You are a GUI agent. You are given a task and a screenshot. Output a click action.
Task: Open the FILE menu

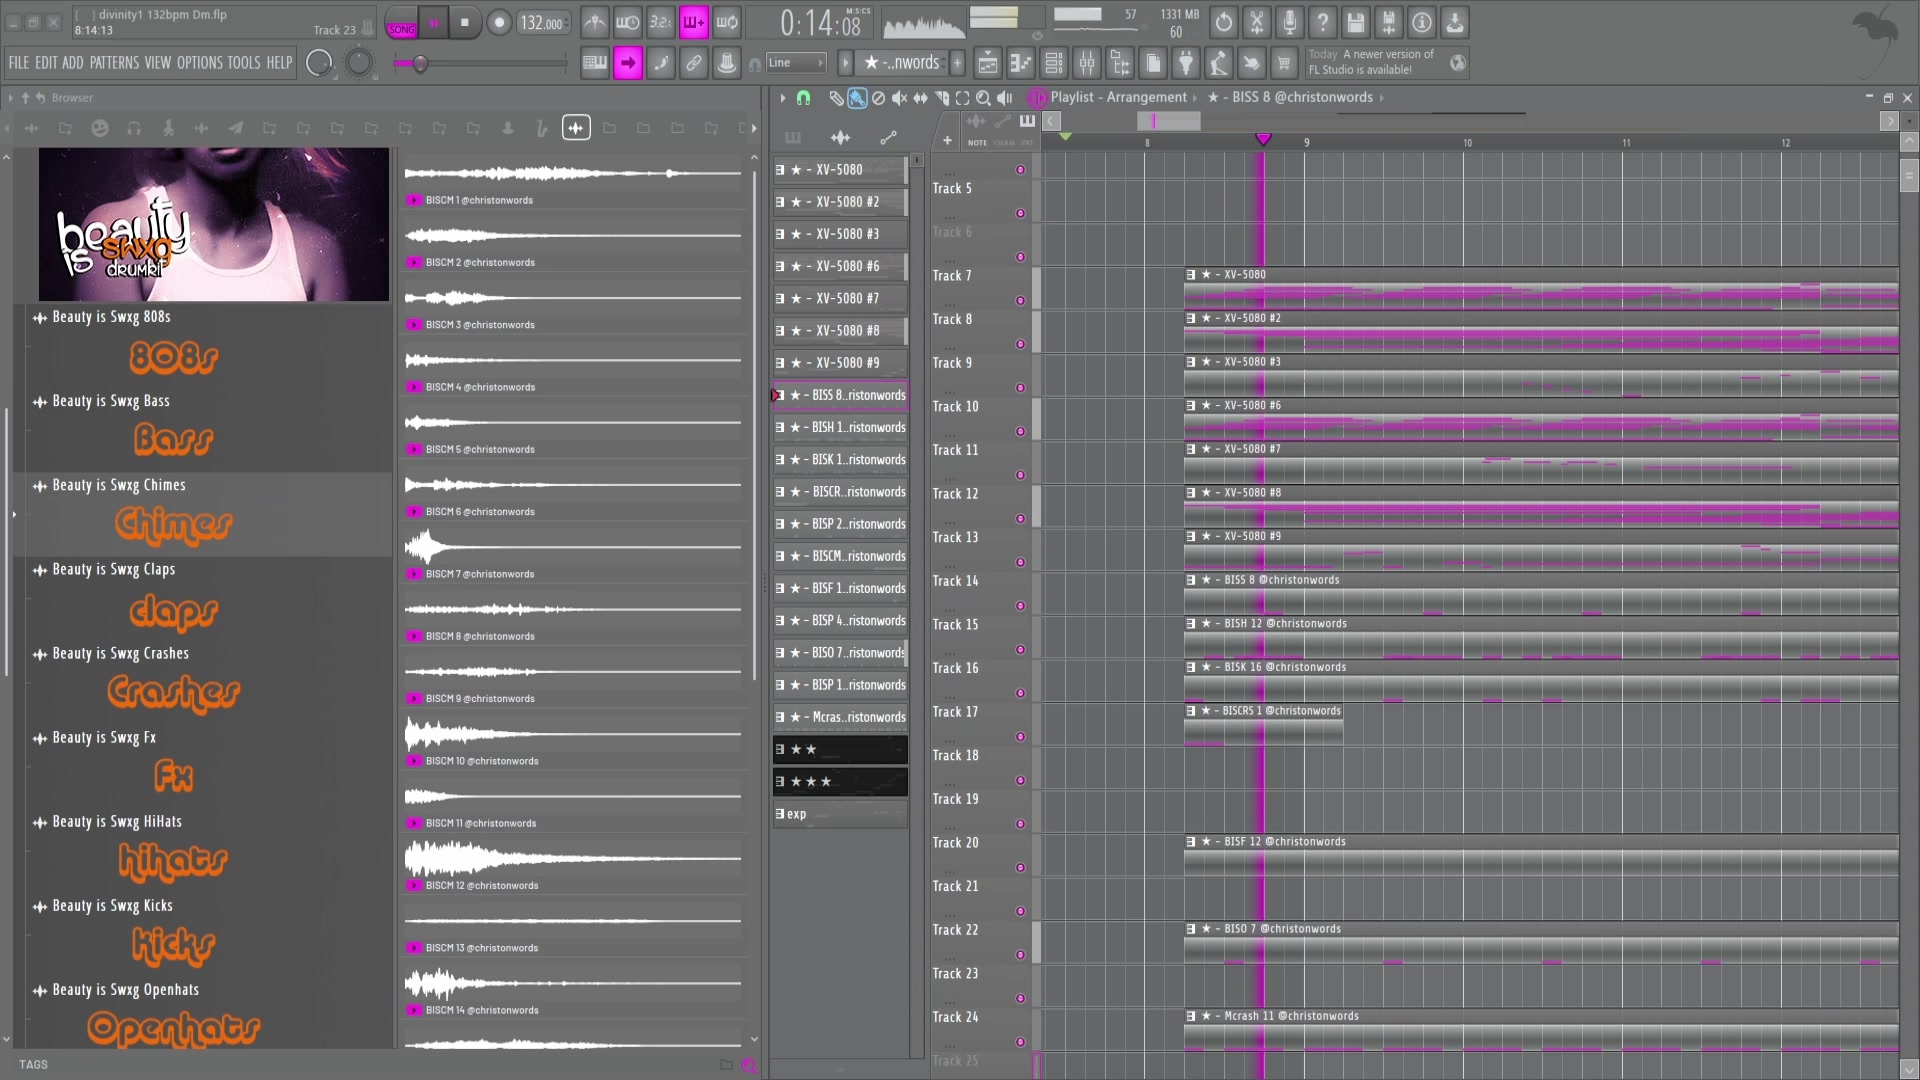19,63
